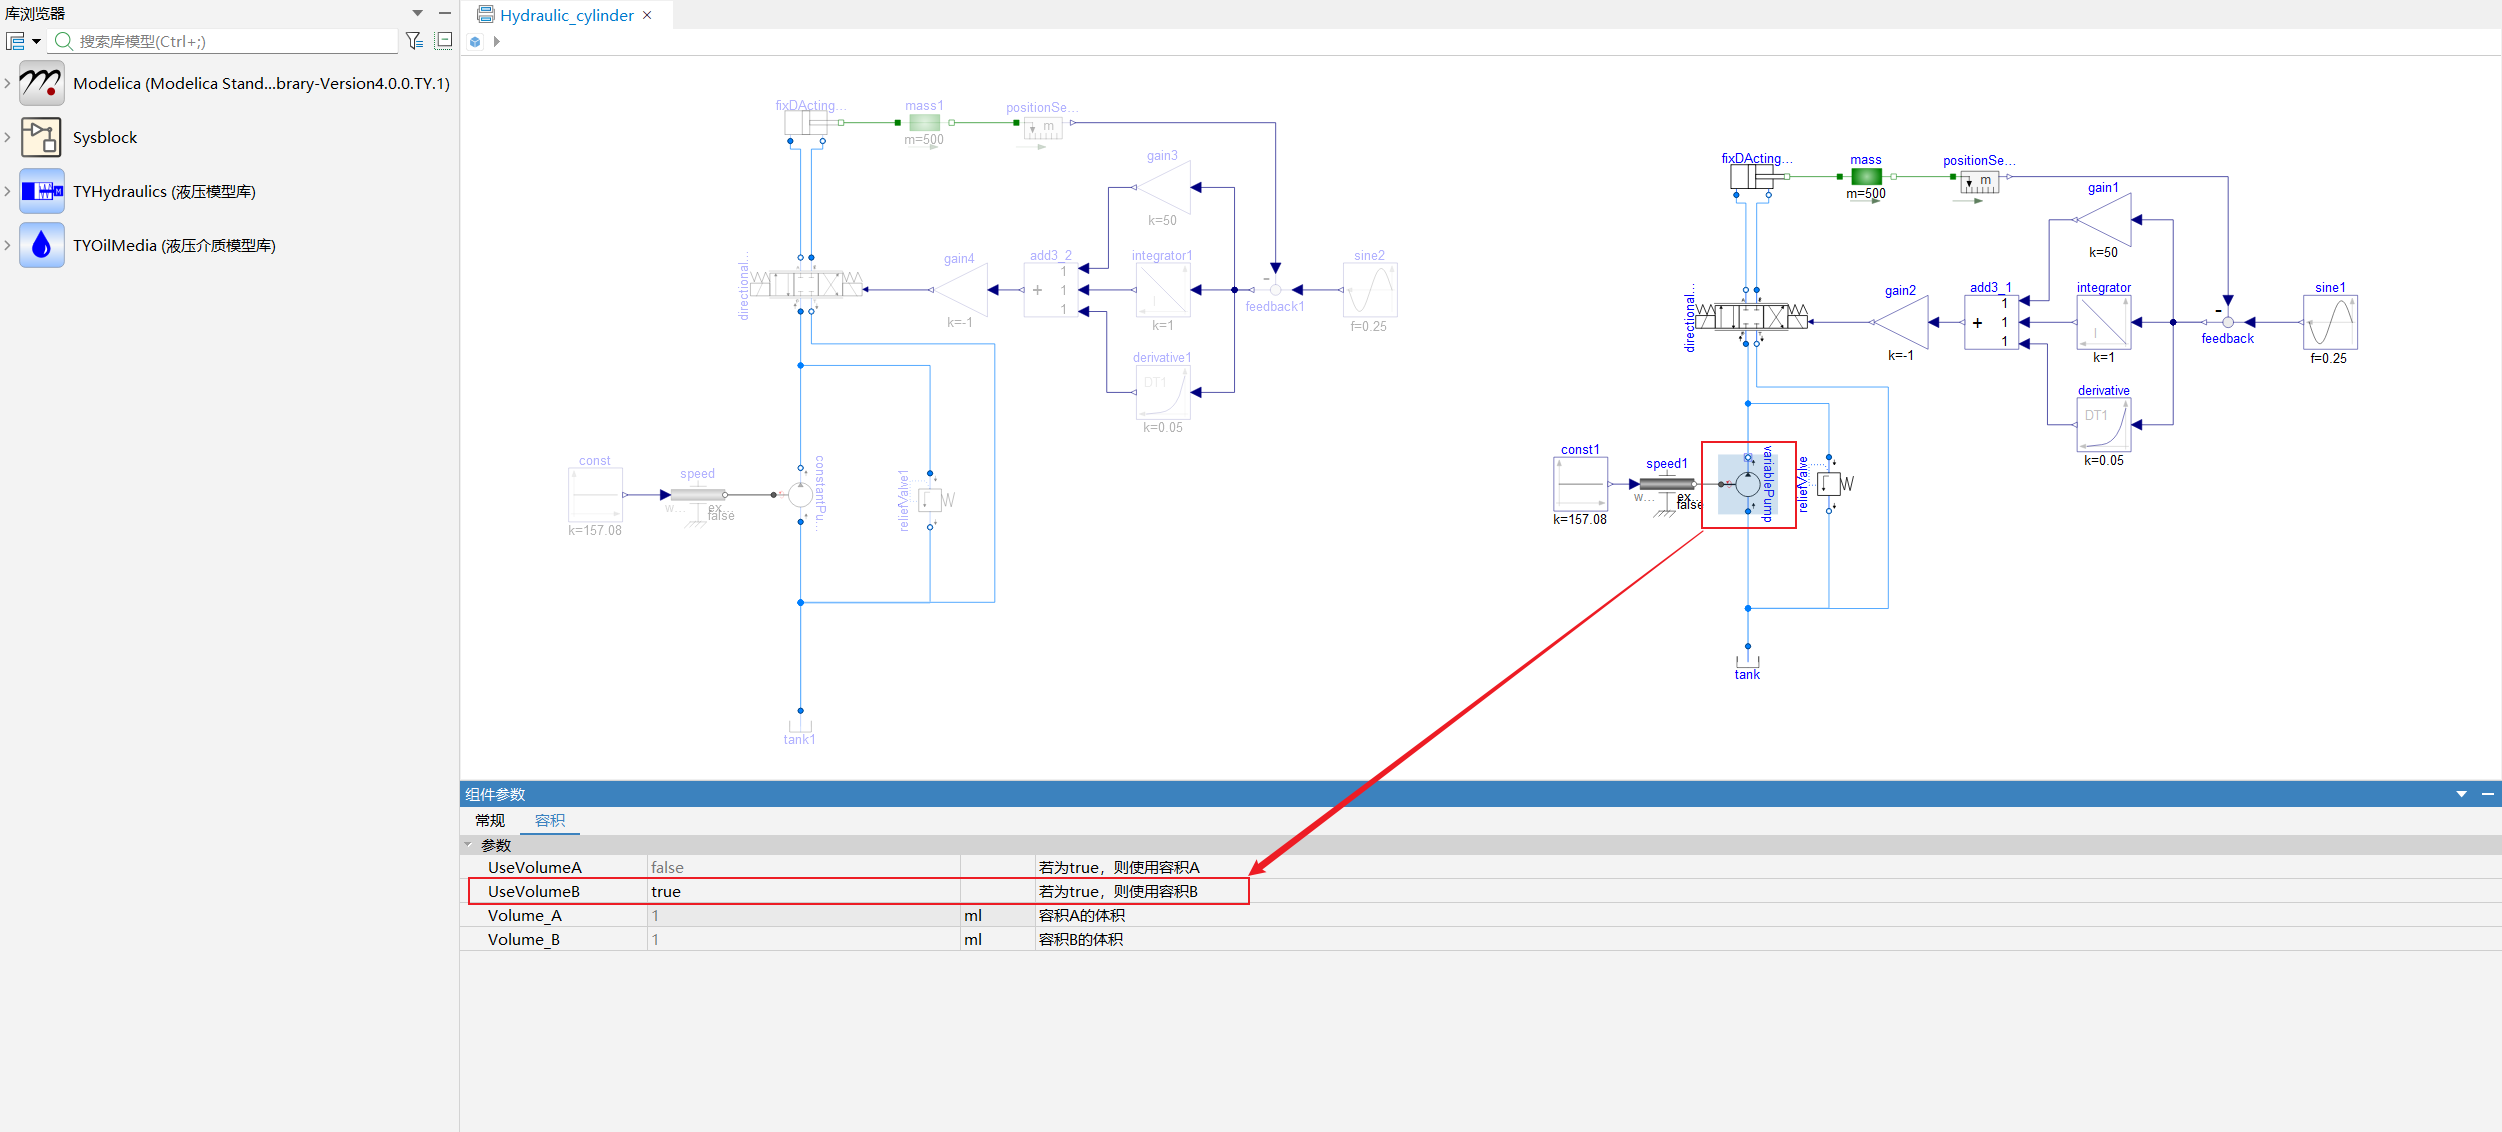The height and width of the screenshot is (1132, 2502).
Task: Expand the Modelica standard library node
Action: 8,83
